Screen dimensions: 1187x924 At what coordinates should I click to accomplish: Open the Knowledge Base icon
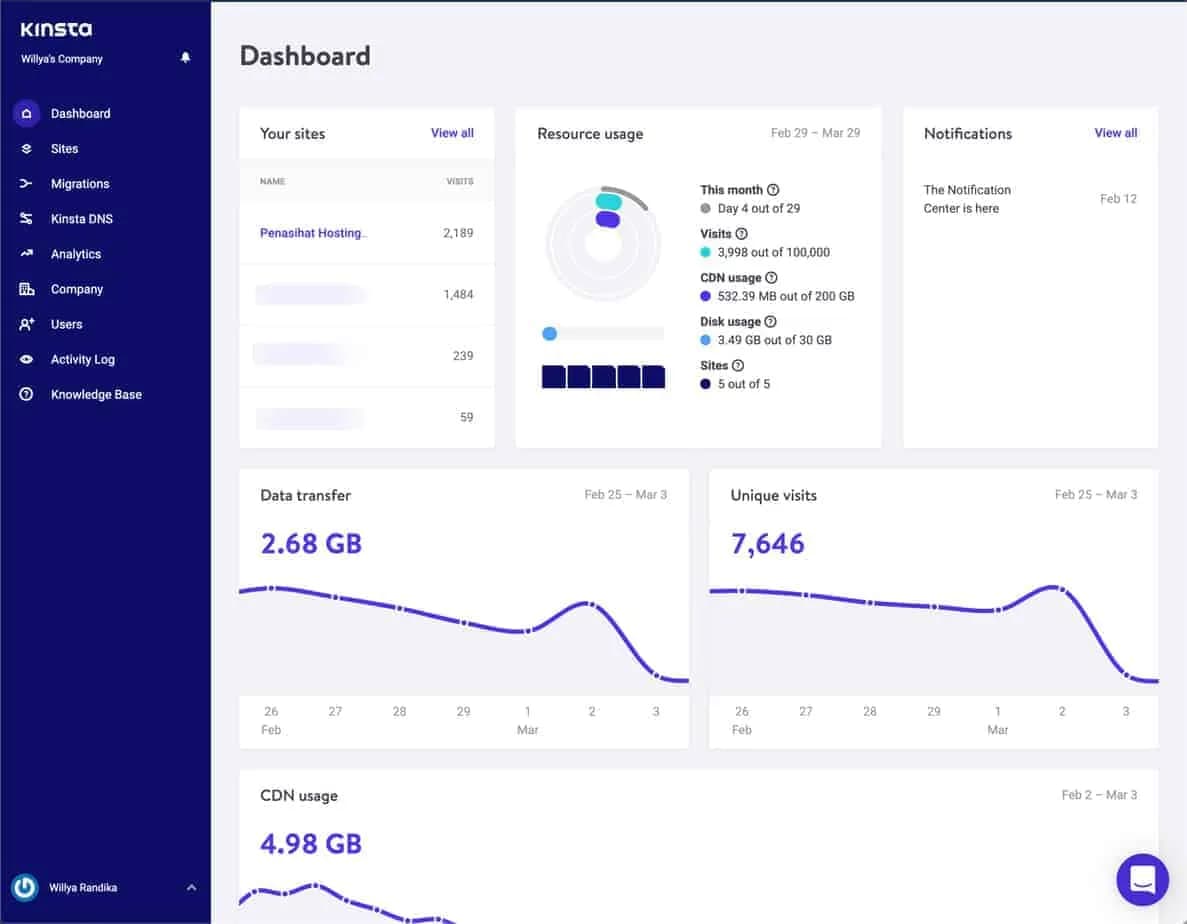(27, 394)
